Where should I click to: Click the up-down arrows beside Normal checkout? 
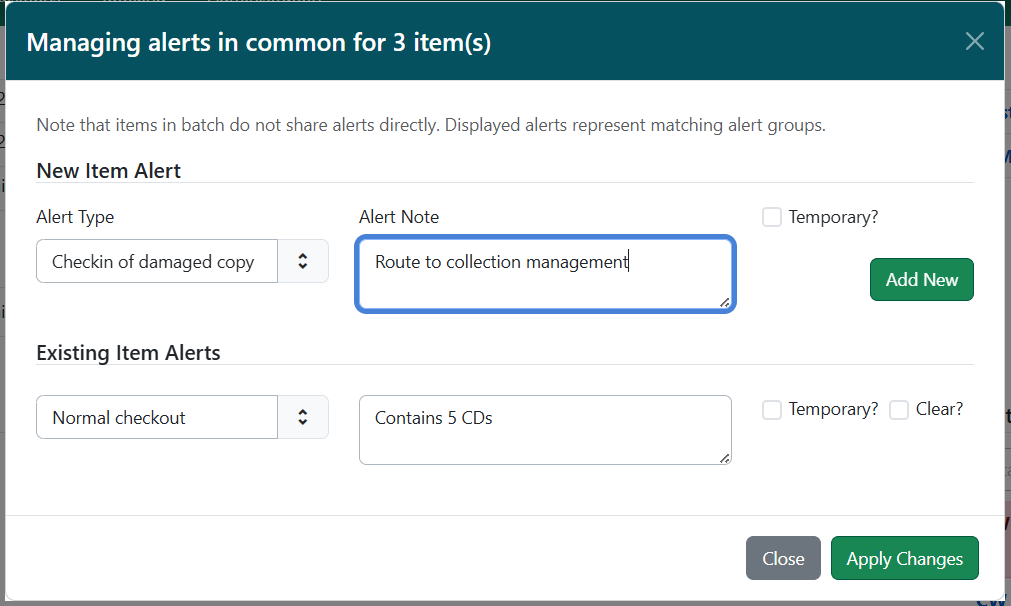[x=303, y=416]
